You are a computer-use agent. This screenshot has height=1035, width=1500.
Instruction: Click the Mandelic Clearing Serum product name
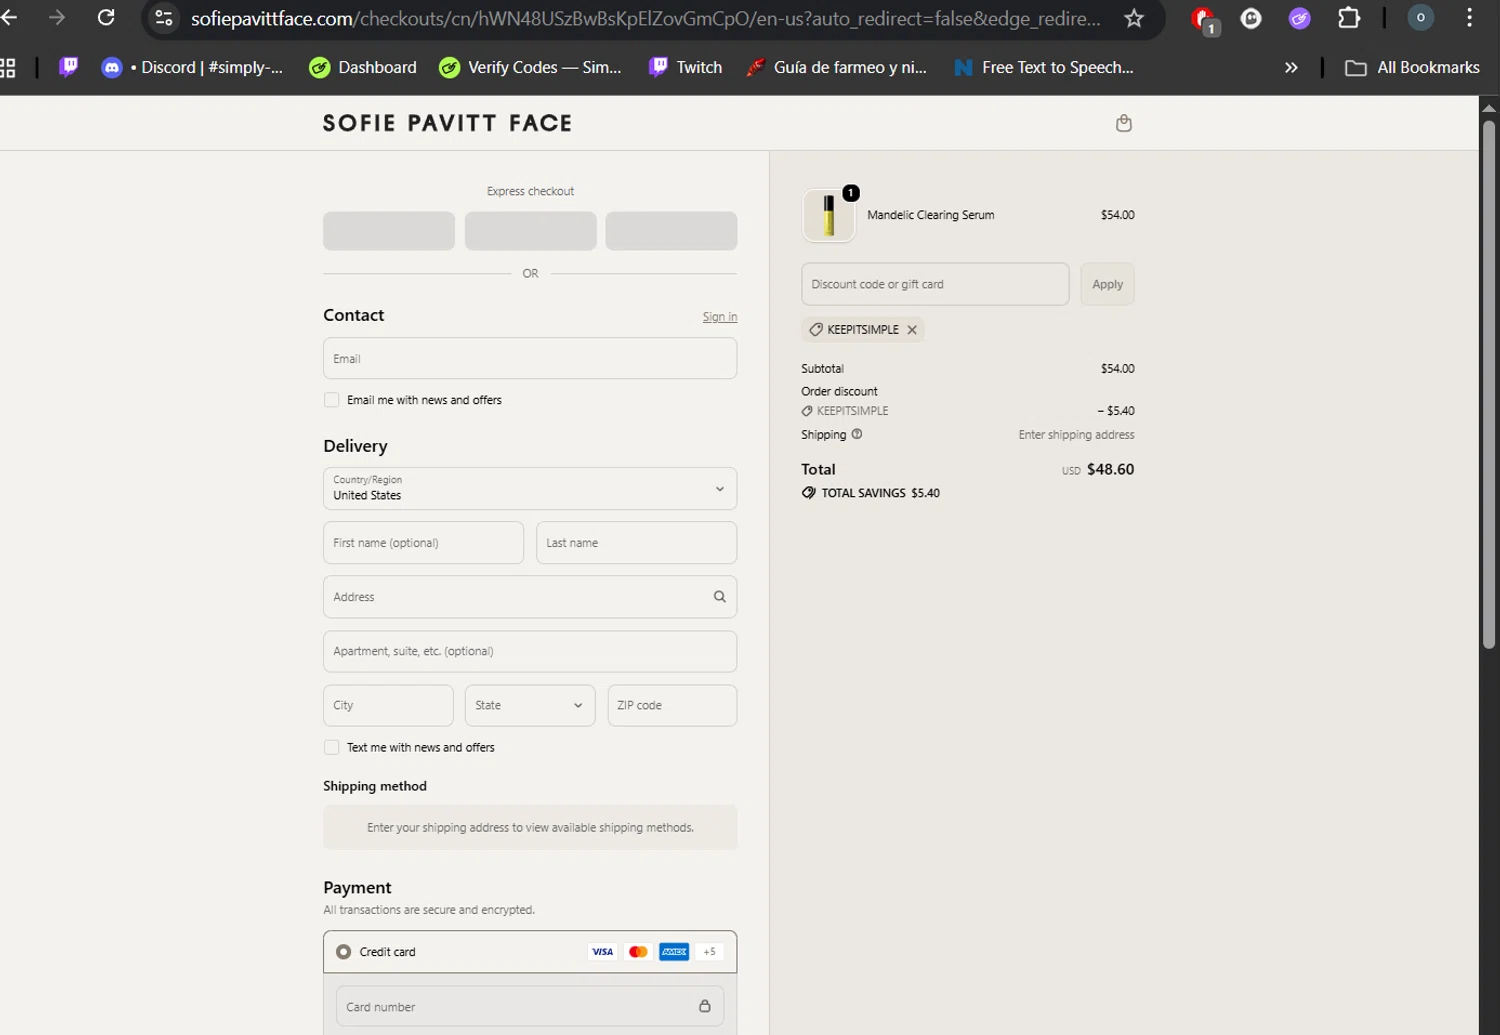[x=931, y=215]
